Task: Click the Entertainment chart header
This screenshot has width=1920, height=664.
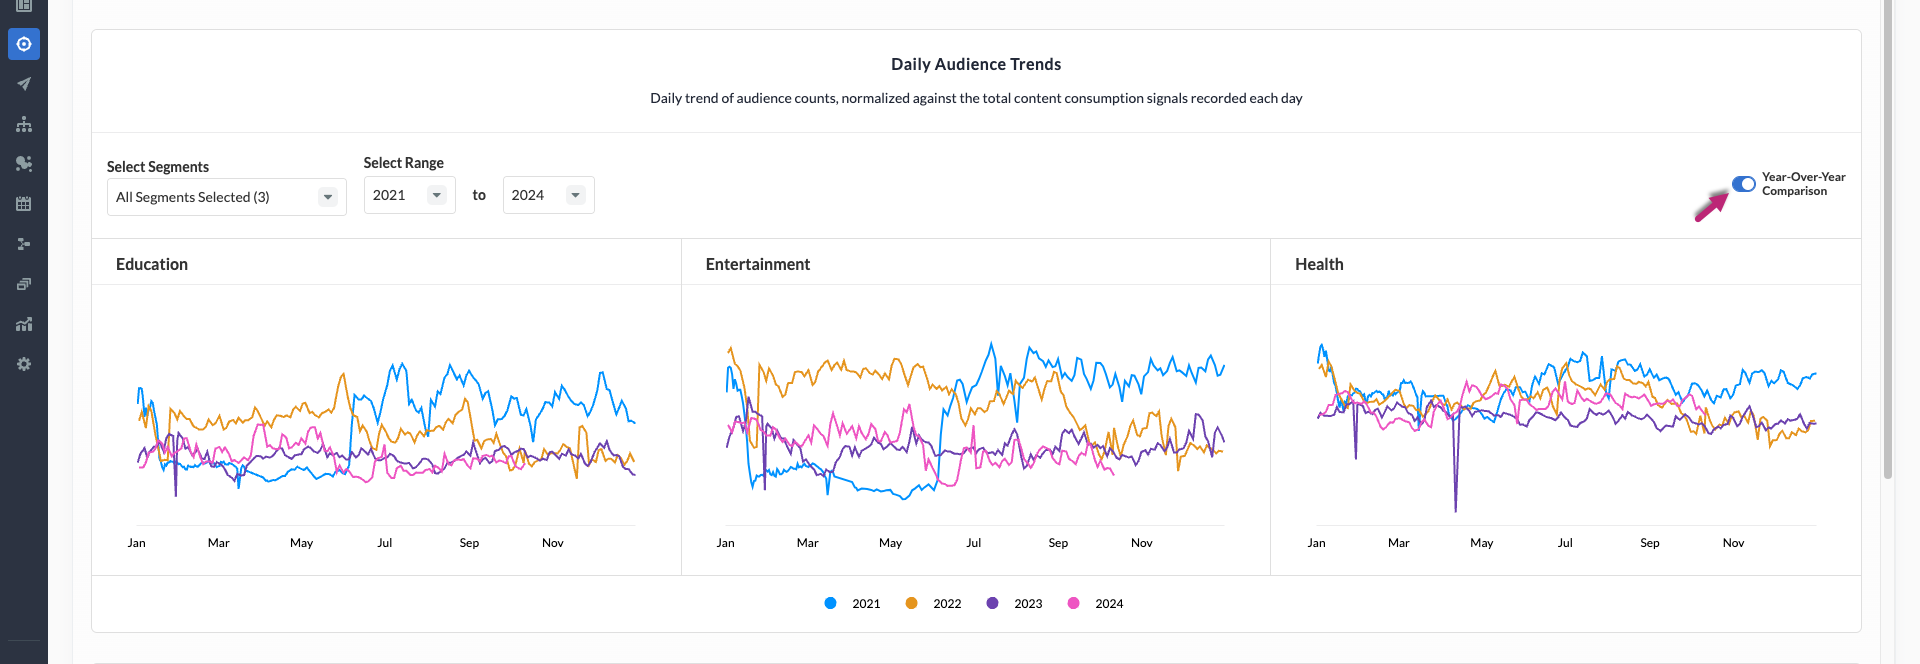Action: click(757, 264)
